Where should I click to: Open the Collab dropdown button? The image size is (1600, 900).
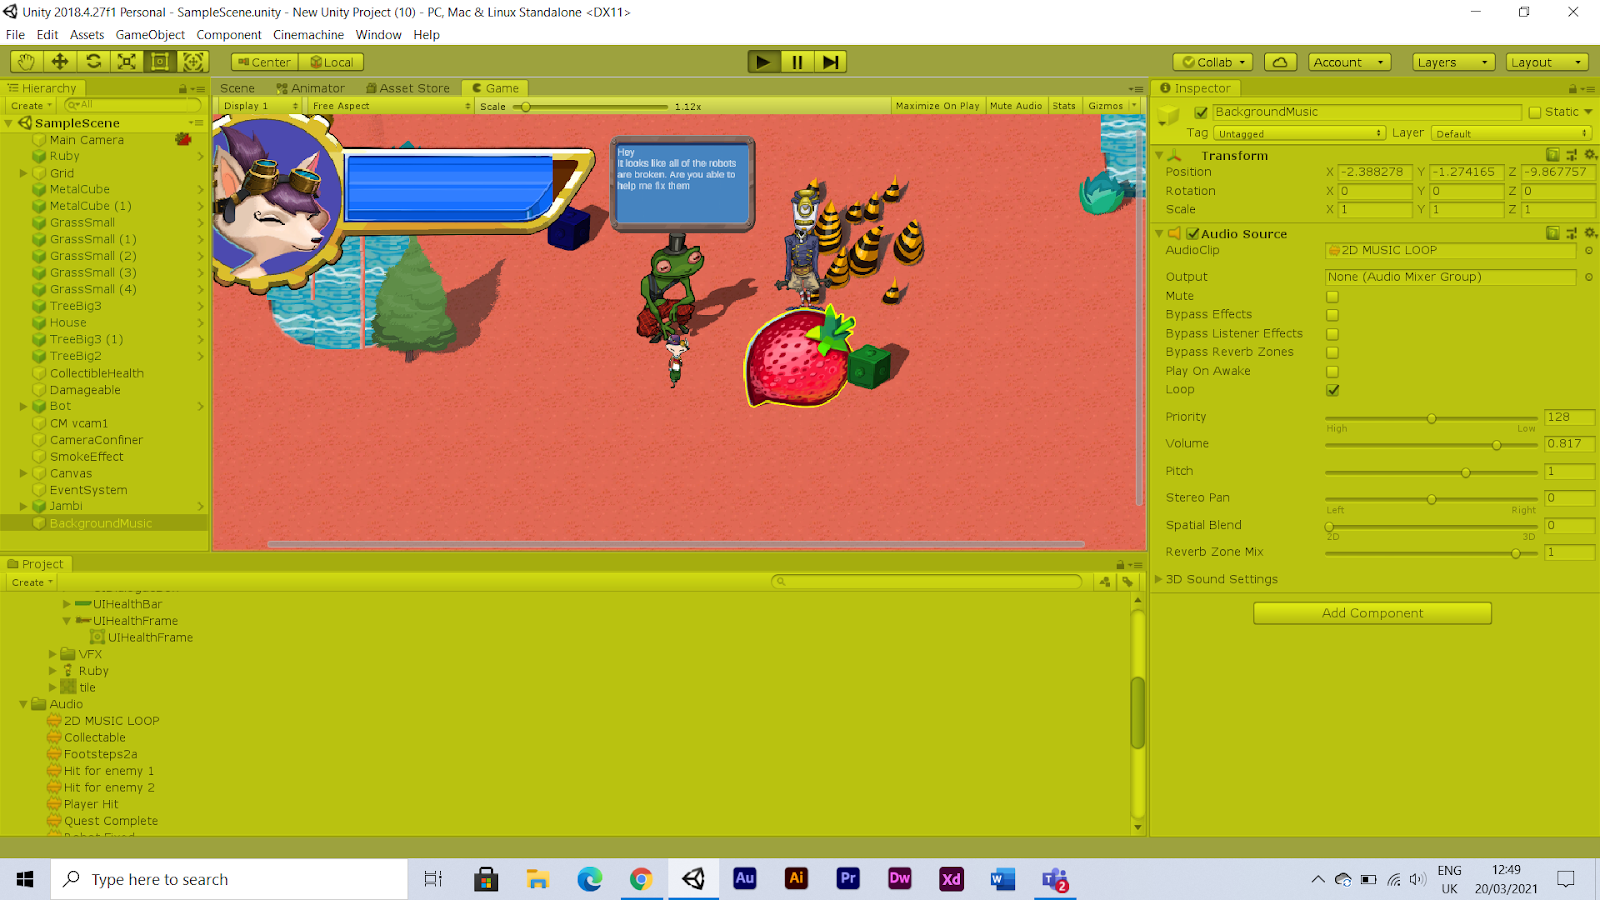click(1213, 62)
